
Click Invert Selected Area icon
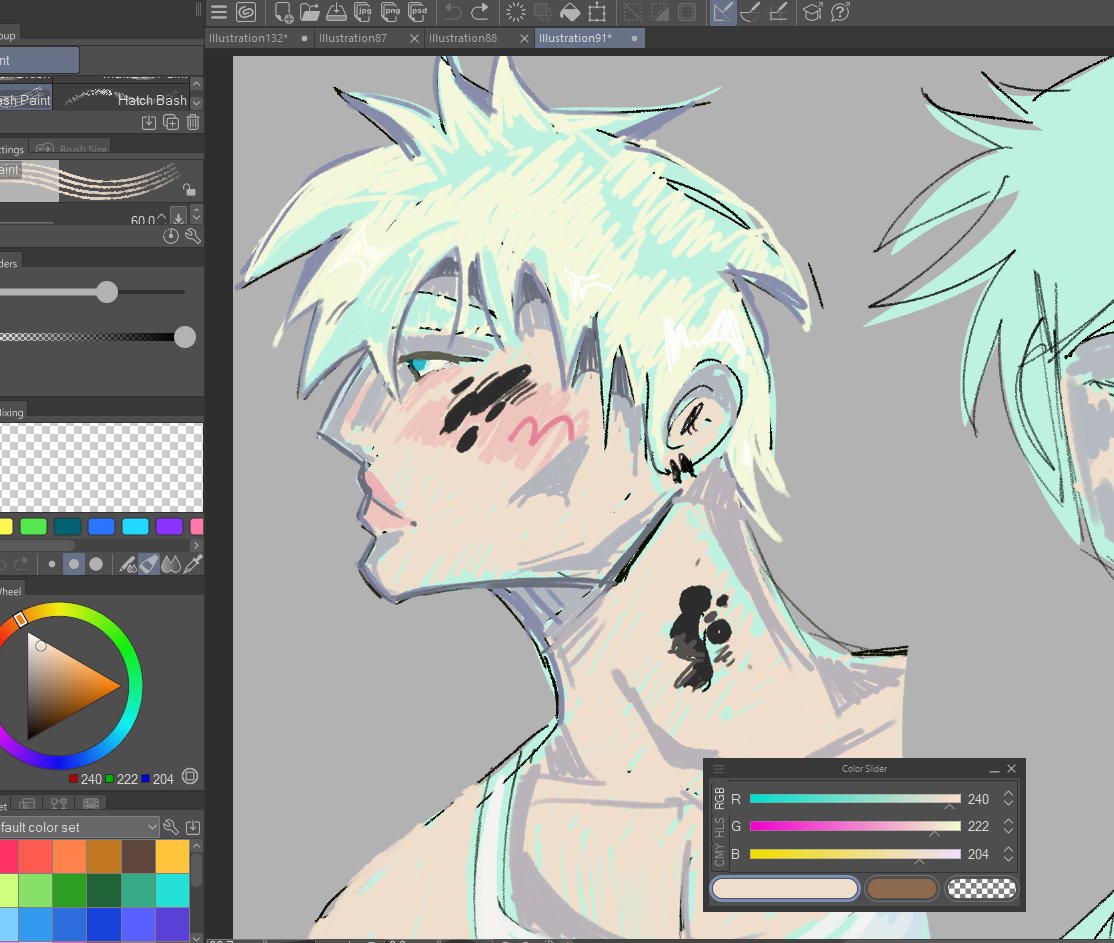tap(659, 12)
